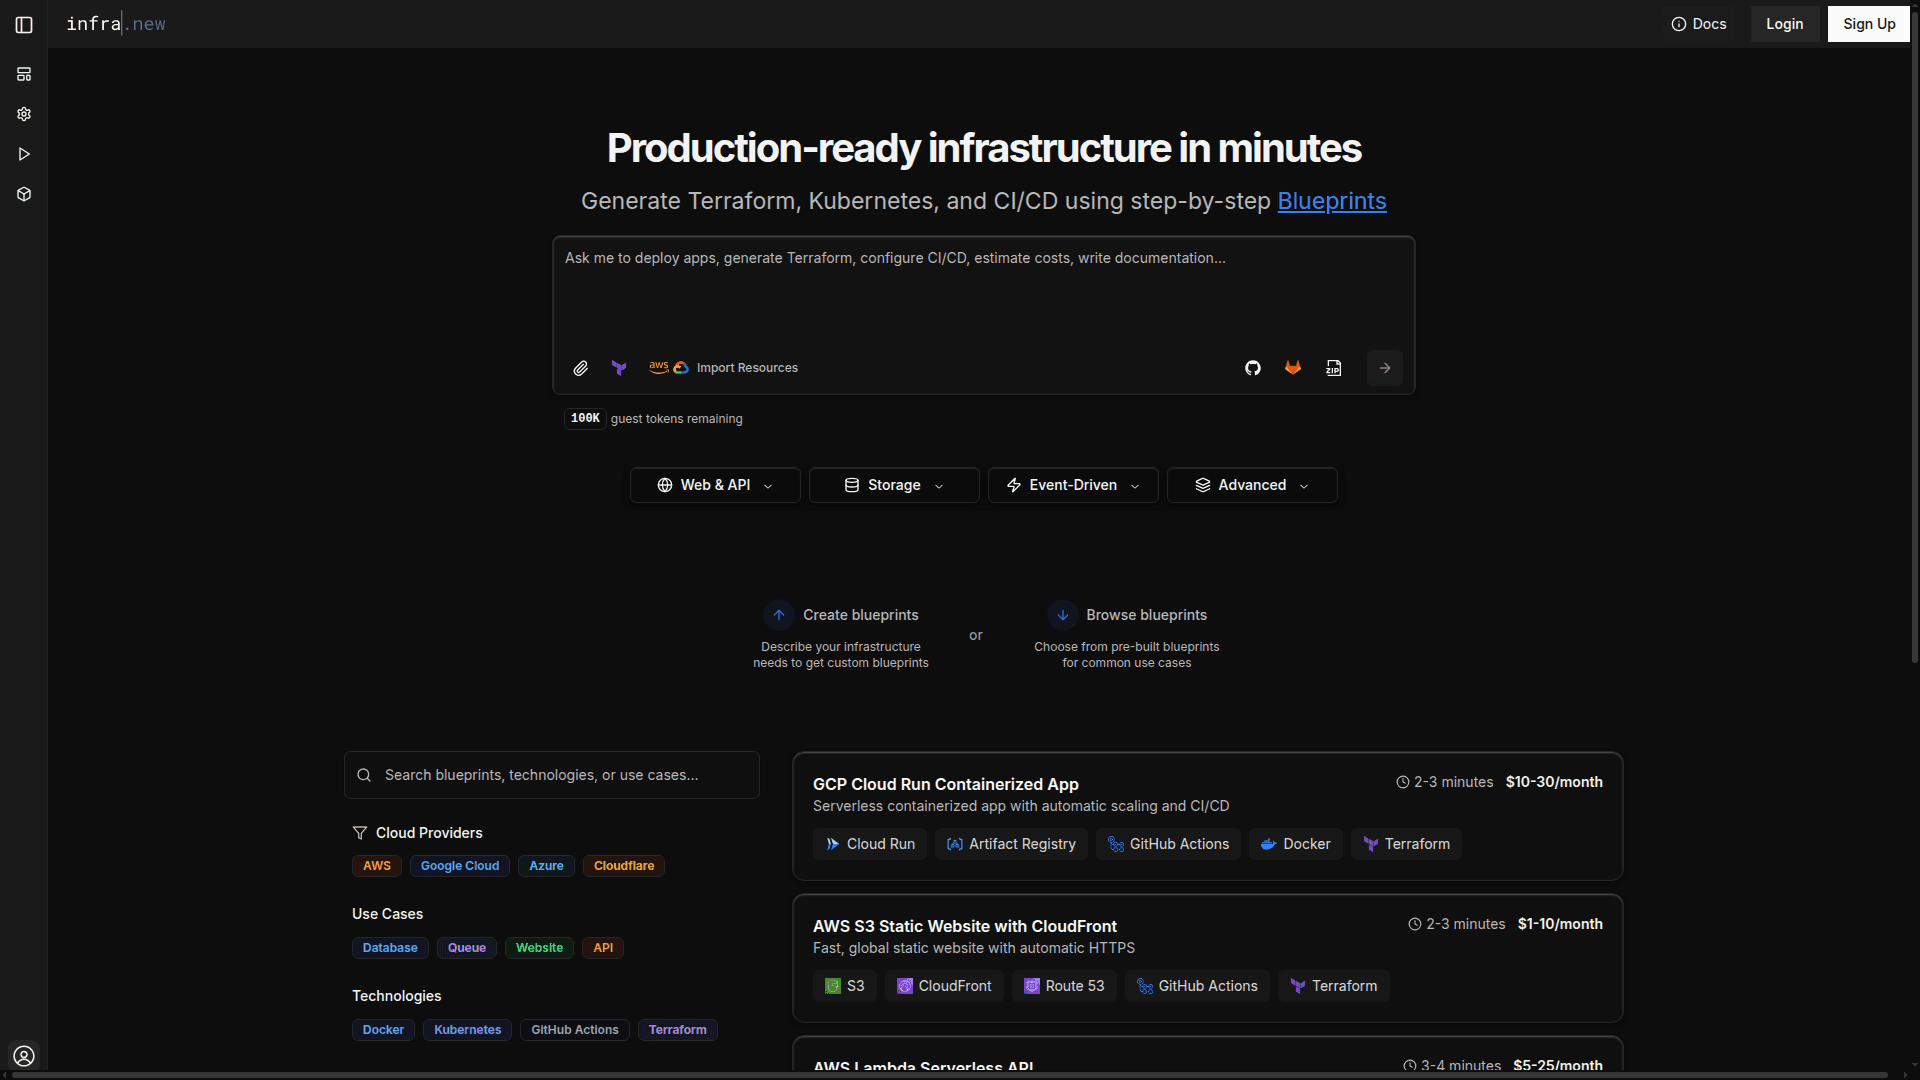Viewport: 1920px width, 1080px height.
Task: Toggle the Database use case filter
Action: [x=390, y=948]
